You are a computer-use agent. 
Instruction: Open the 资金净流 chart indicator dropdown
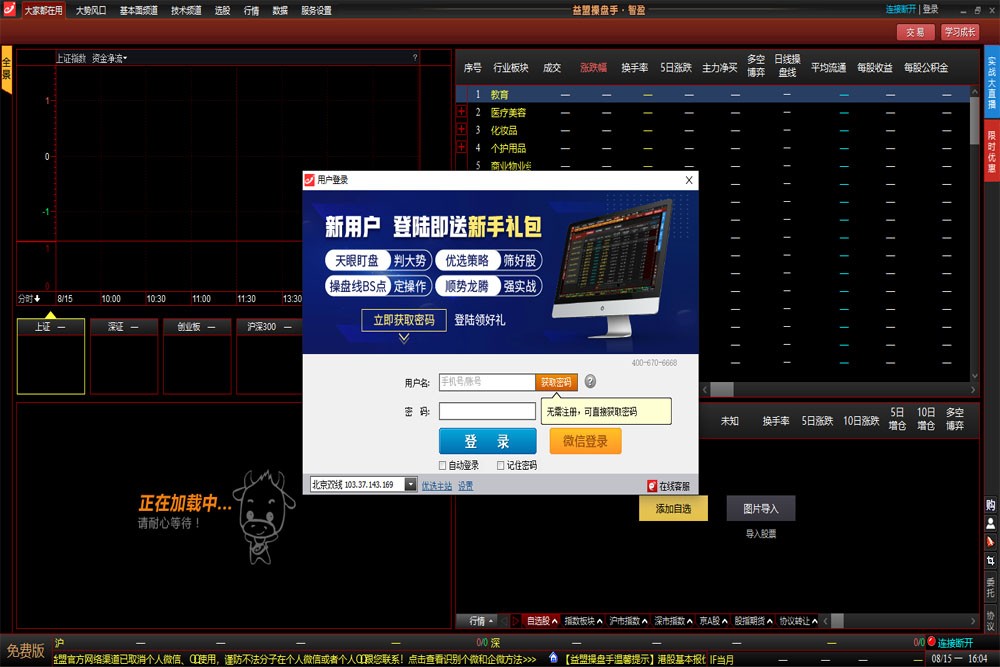coord(110,58)
